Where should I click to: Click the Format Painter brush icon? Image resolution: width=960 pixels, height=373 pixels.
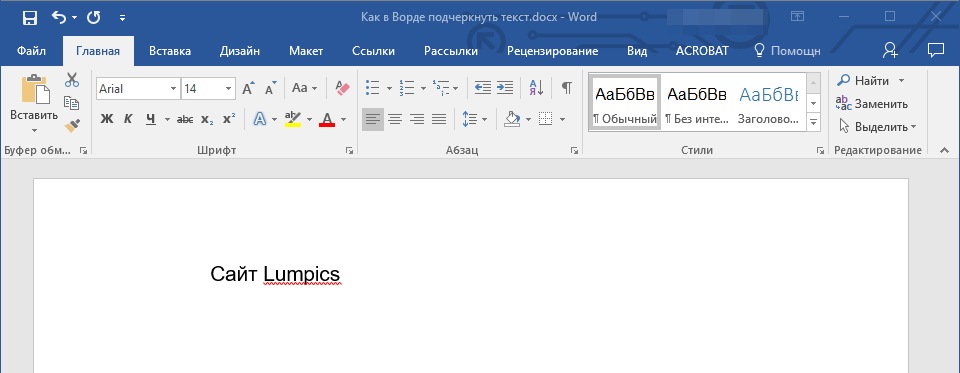pos(72,125)
